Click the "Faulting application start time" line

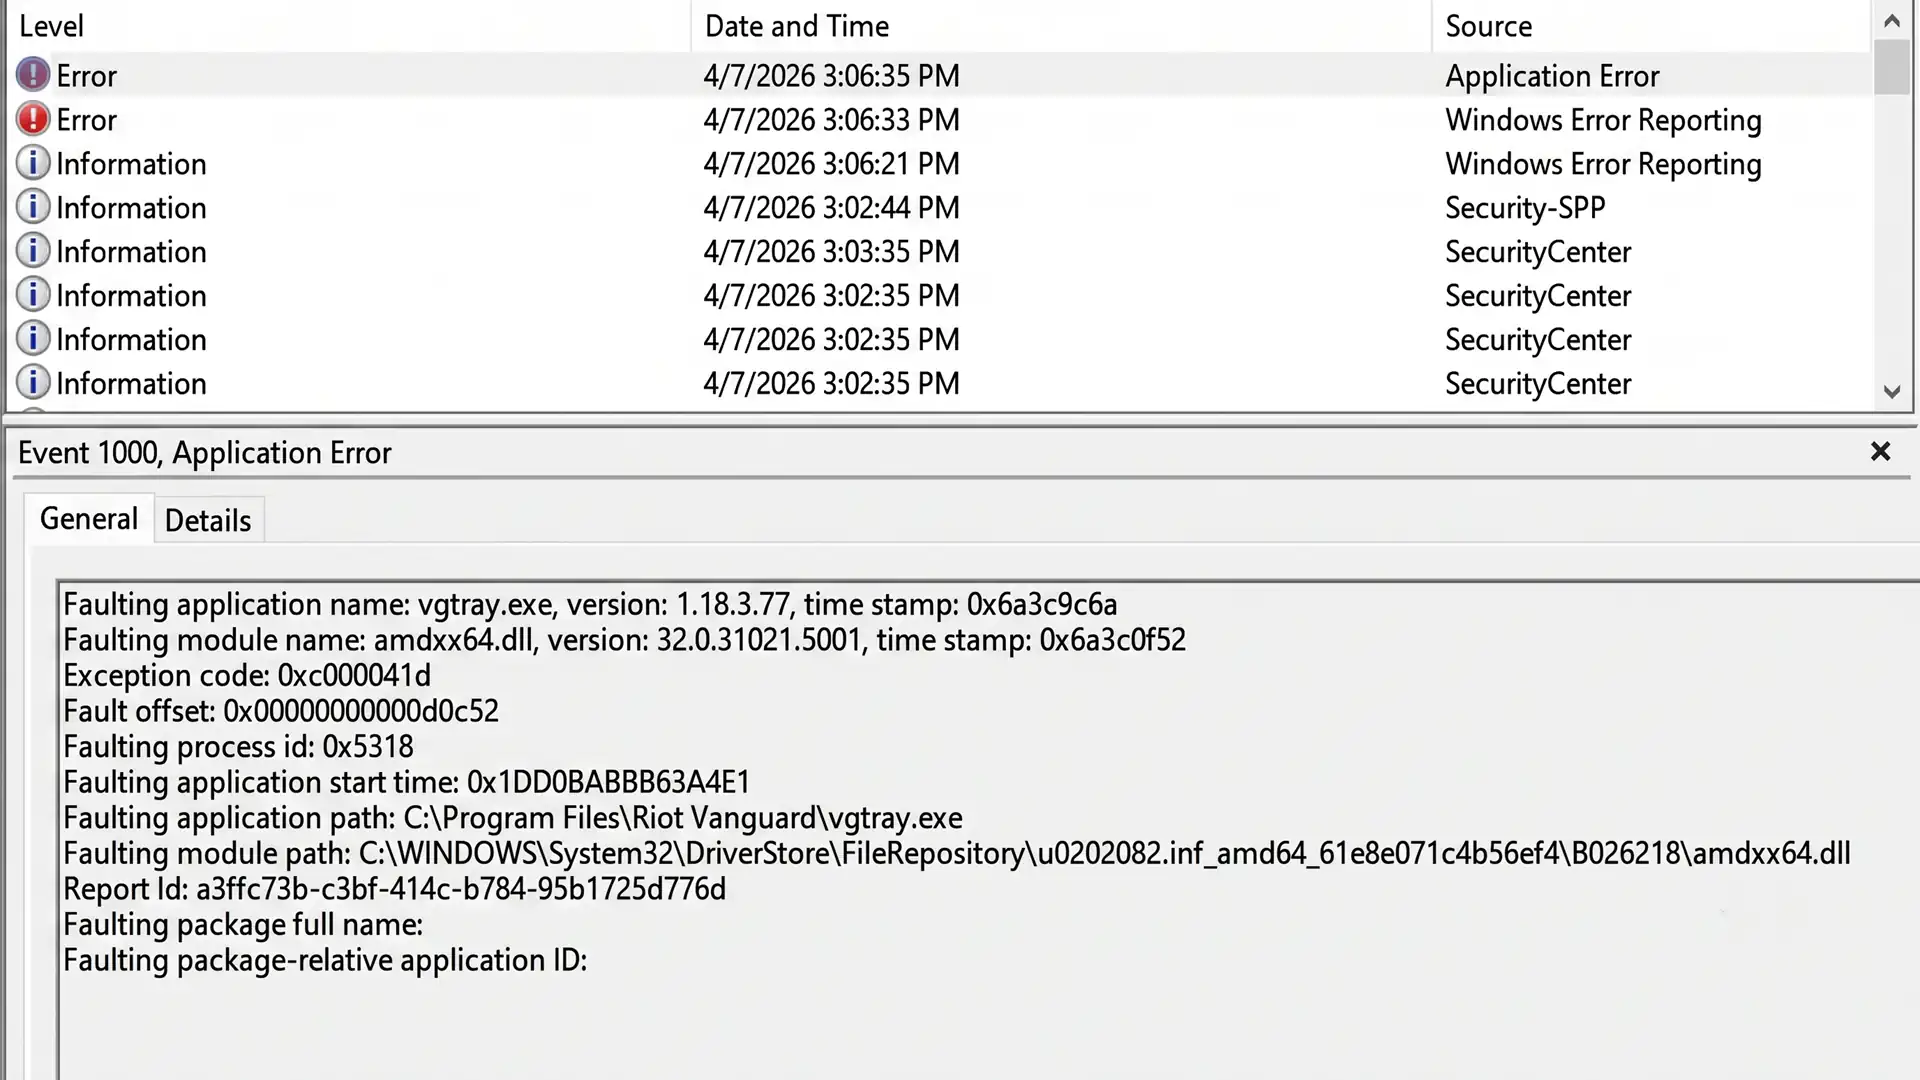click(406, 782)
